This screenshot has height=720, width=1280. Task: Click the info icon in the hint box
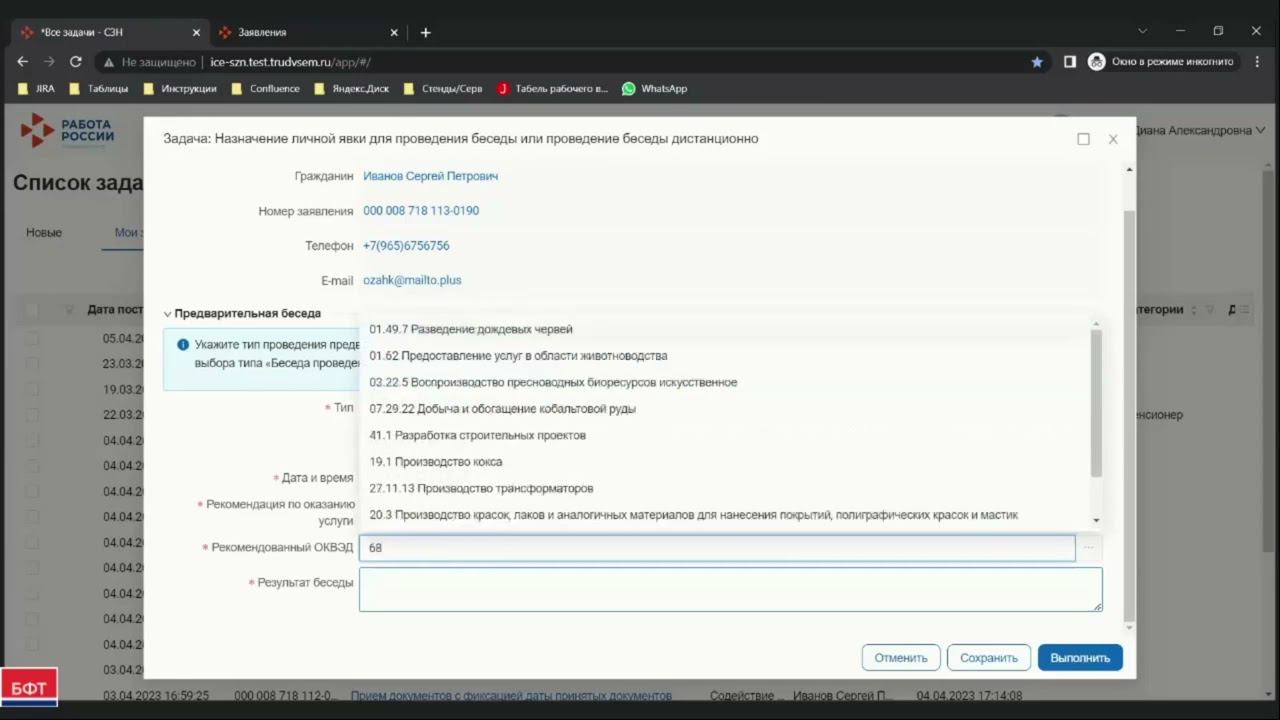click(x=183, y=344)
